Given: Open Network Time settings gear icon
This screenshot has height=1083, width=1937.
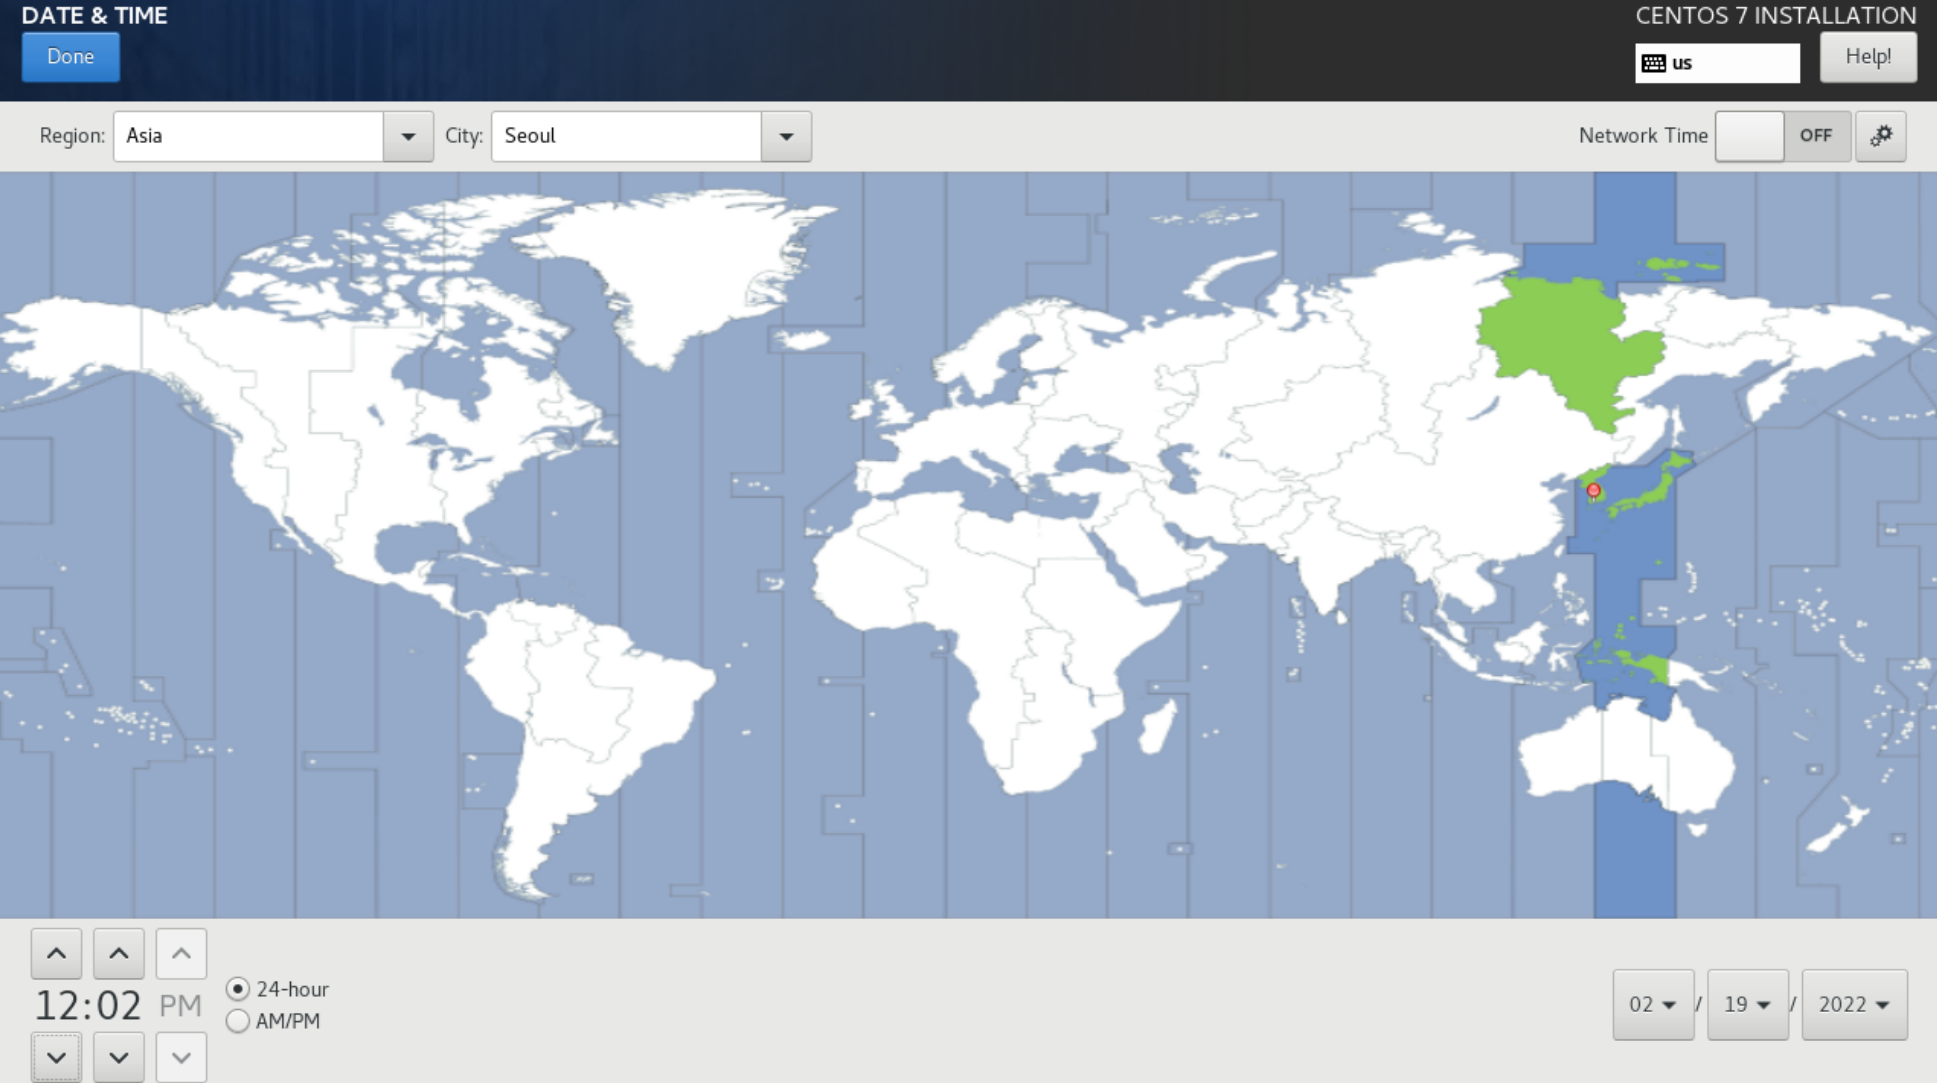Looking at the screenshot, I should coord(1880,136).
